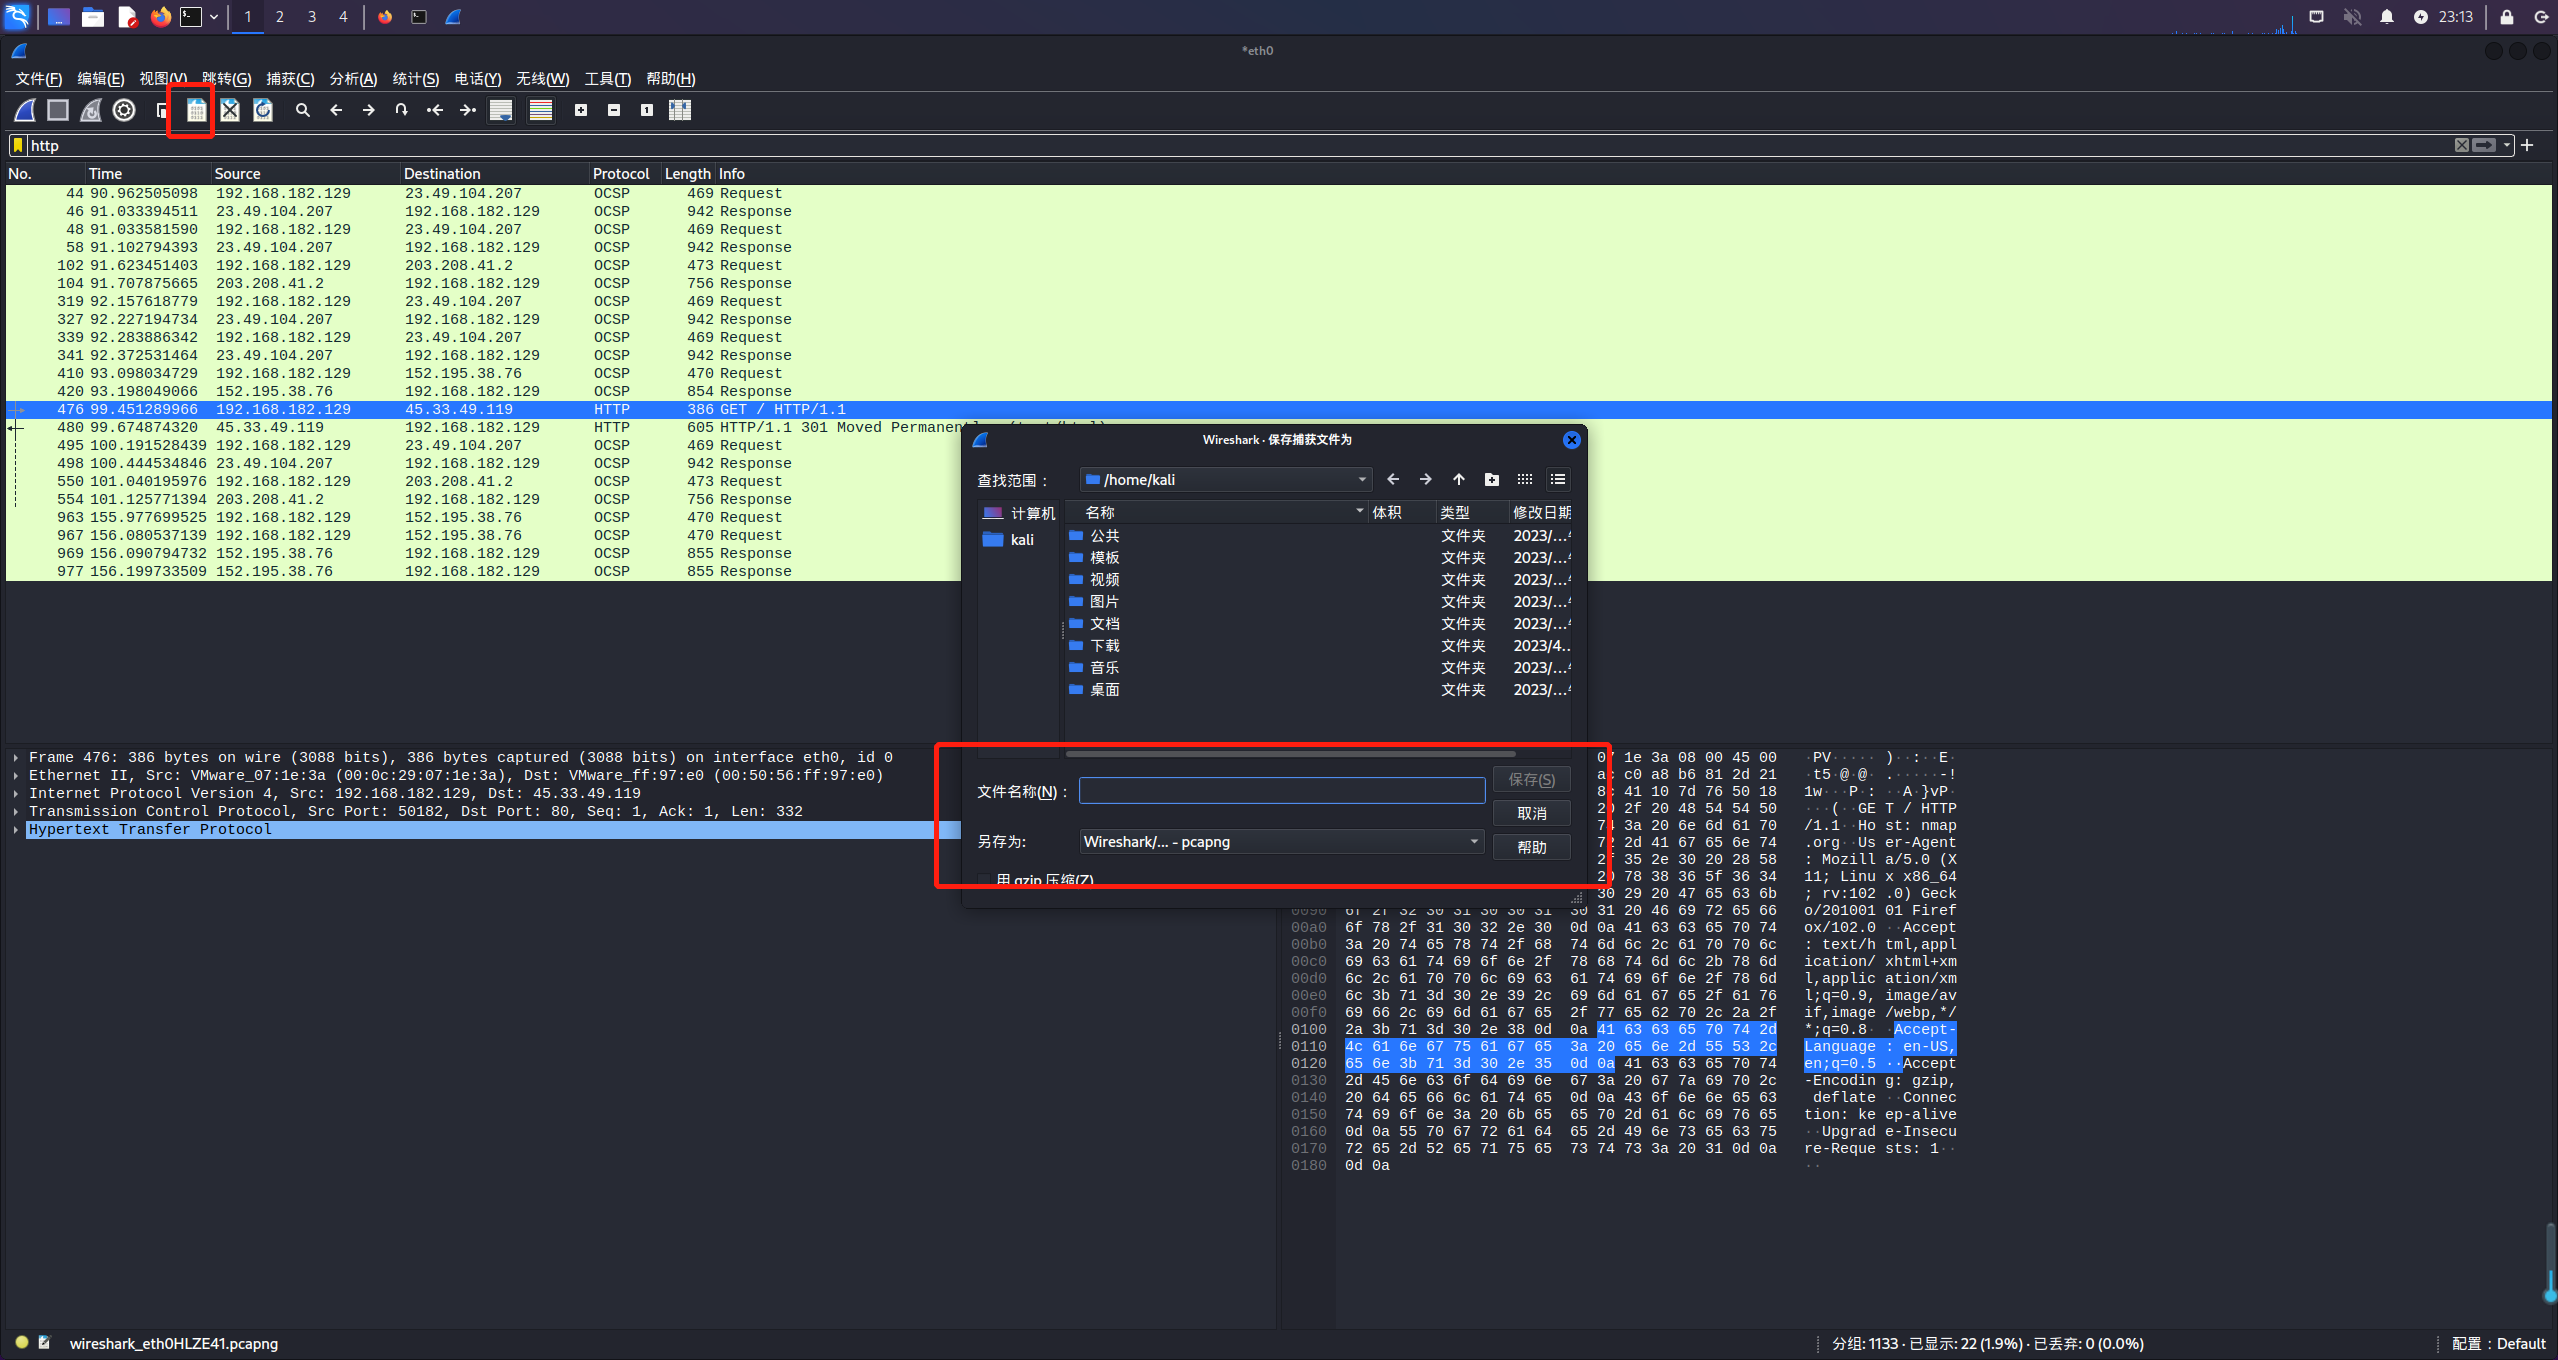Open the pcapng file type dropdown
The width and height of the screenshot is (2558, 1360).
1280,842
